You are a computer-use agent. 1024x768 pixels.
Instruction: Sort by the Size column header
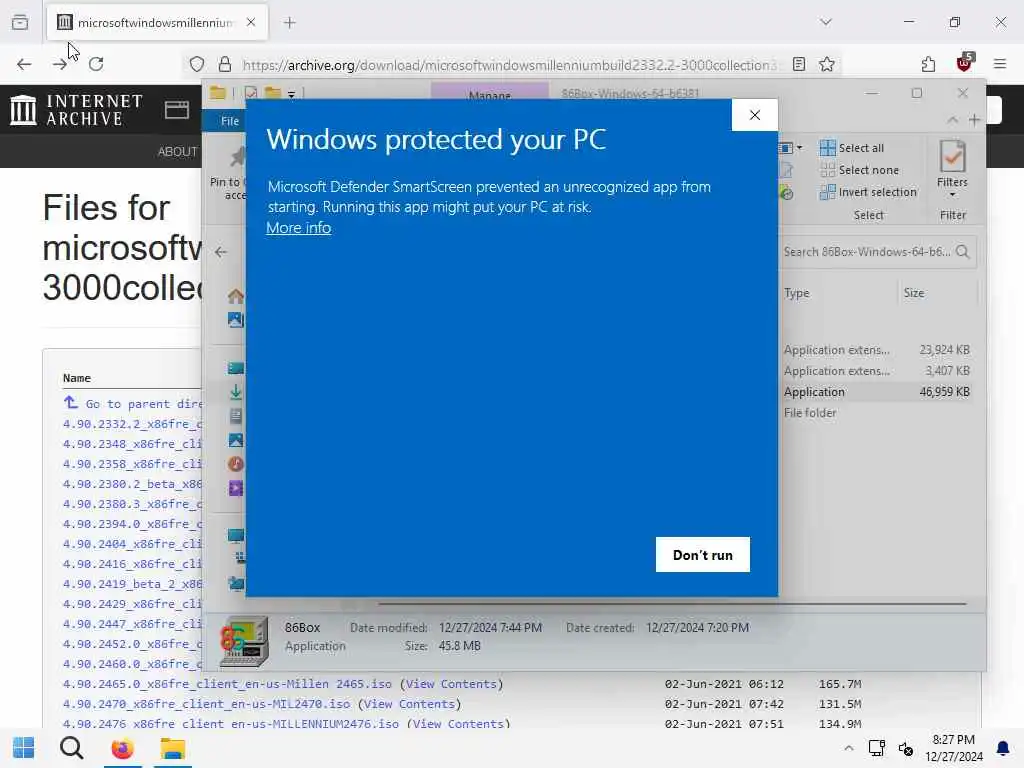click(x=937, y=293)
